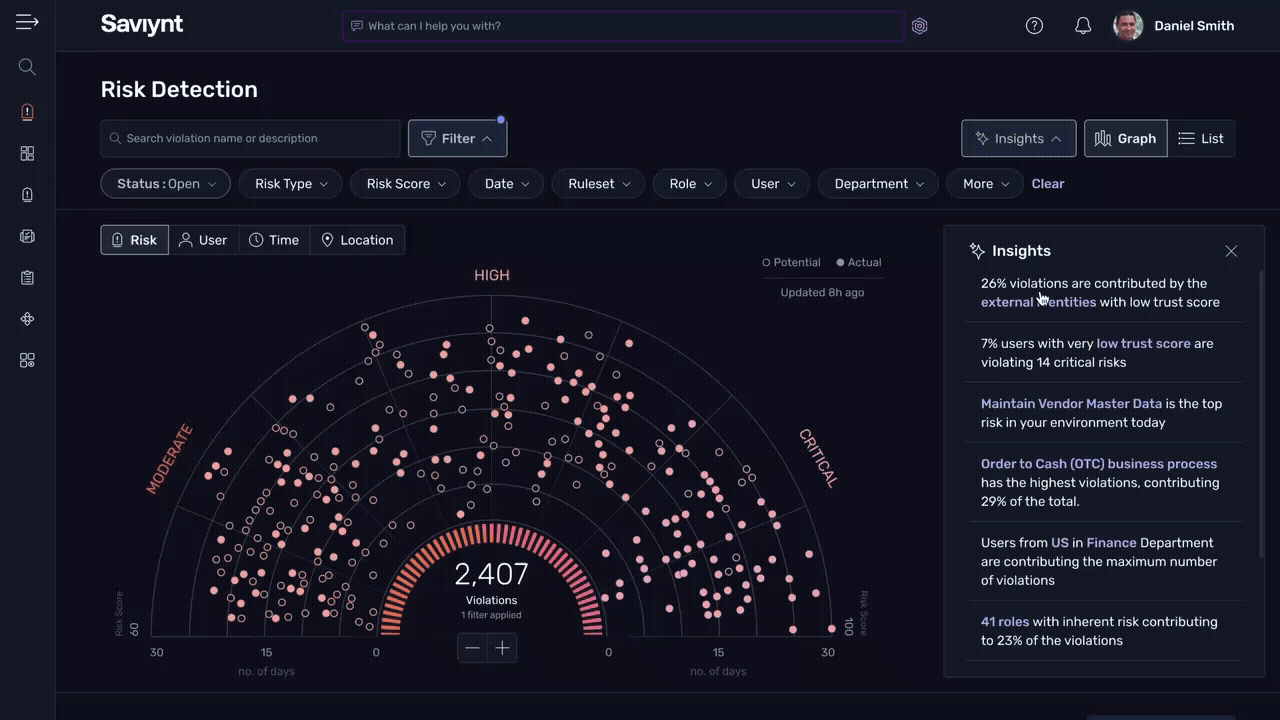Open the red alert icon in the sidebar
1280x720 pixels.
[27, 112]
